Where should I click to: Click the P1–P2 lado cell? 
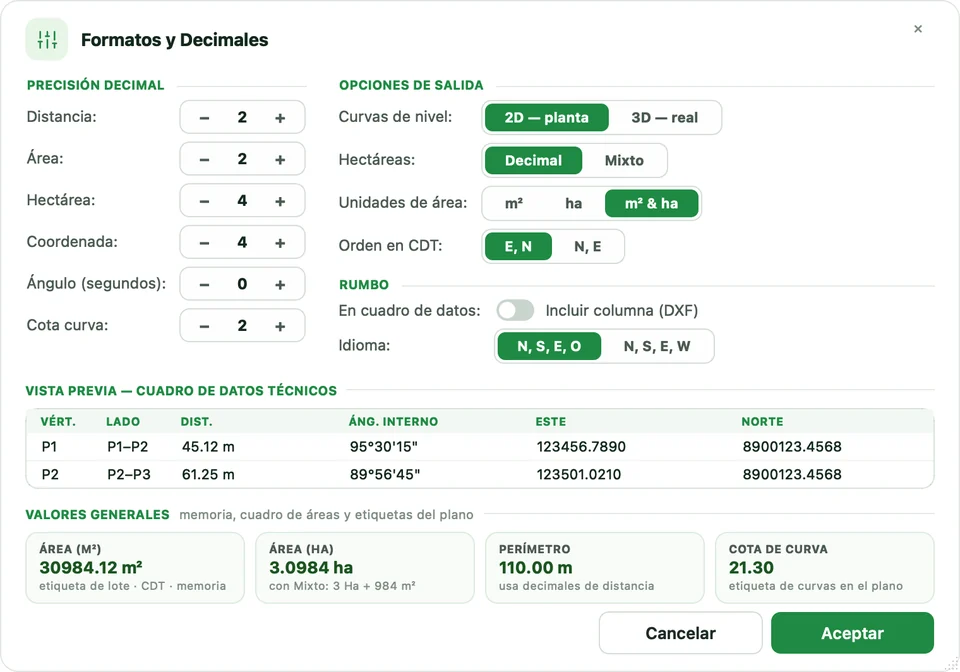point(127,447)
